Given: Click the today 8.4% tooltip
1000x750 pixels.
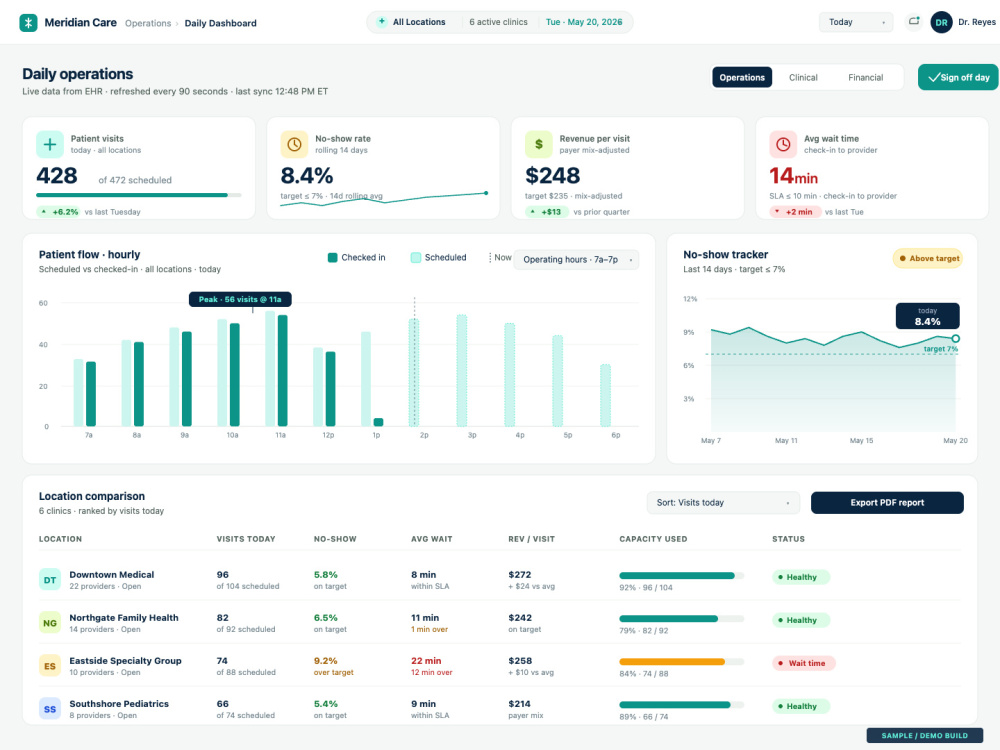Looking at the screenshot, I should 927,316.
